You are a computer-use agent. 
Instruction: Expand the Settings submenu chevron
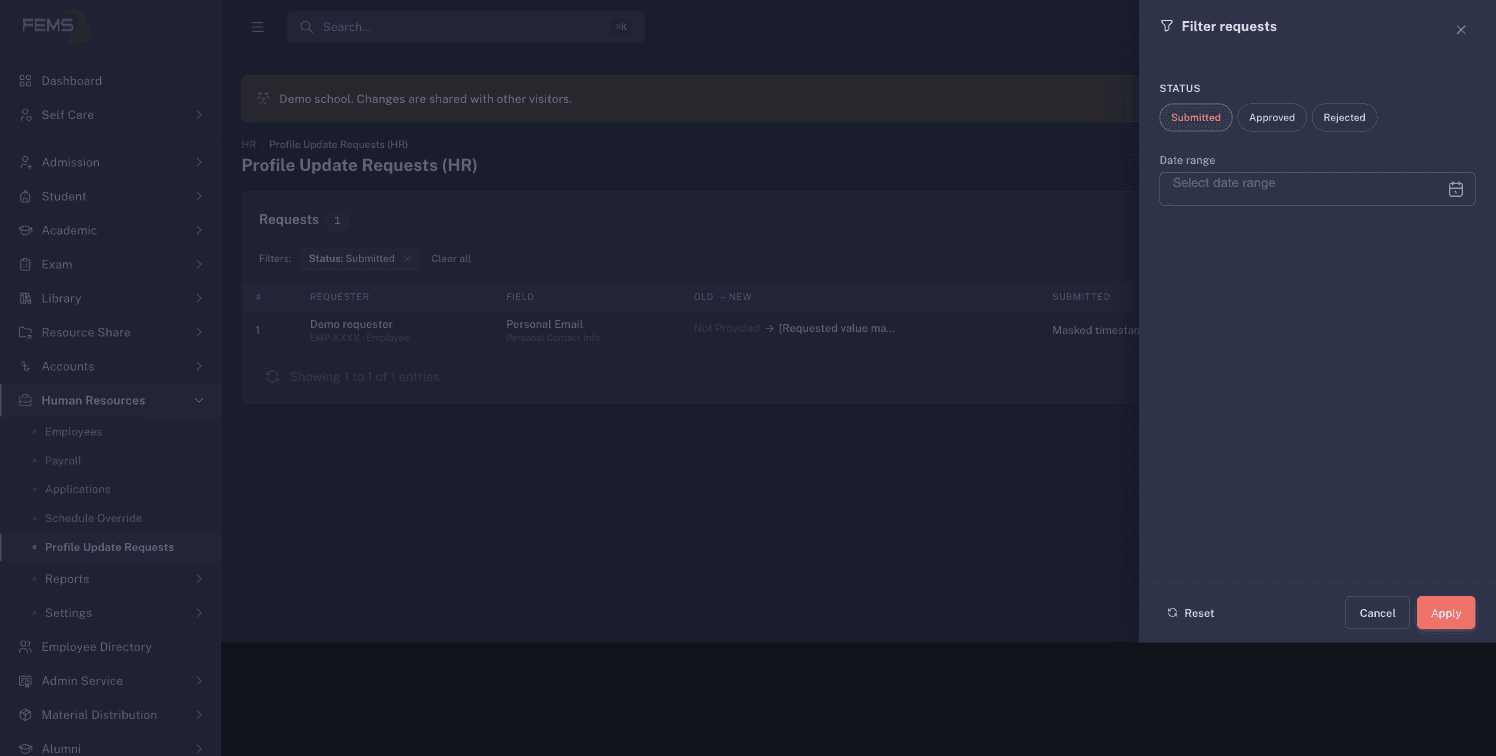199,613
